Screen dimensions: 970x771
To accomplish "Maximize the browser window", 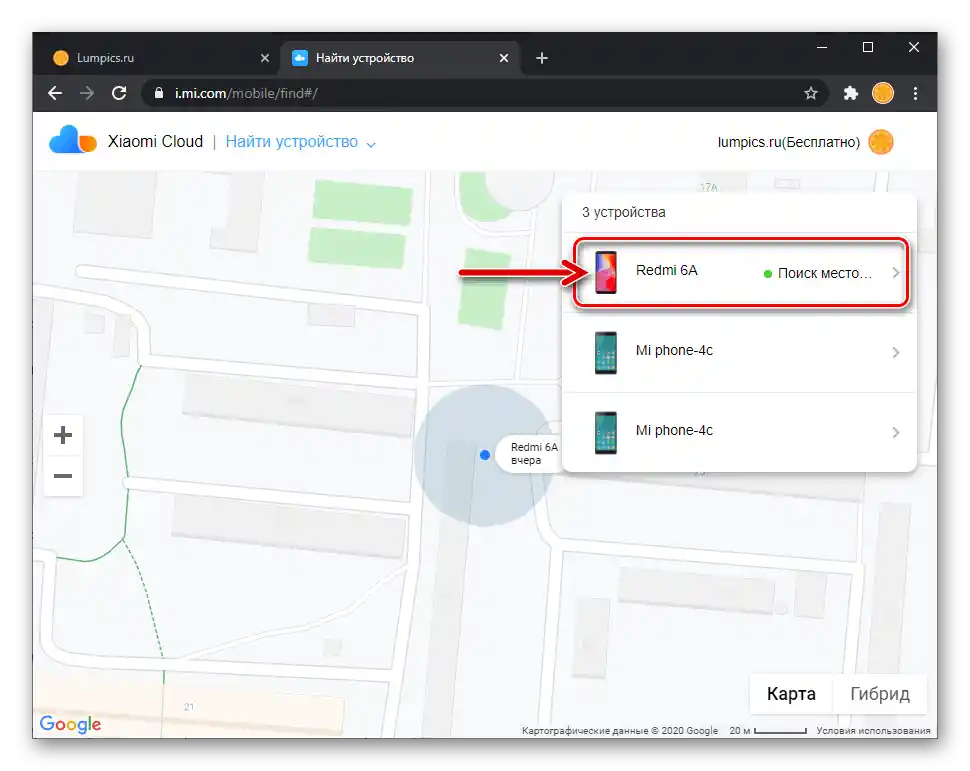I will pos(868,48).
